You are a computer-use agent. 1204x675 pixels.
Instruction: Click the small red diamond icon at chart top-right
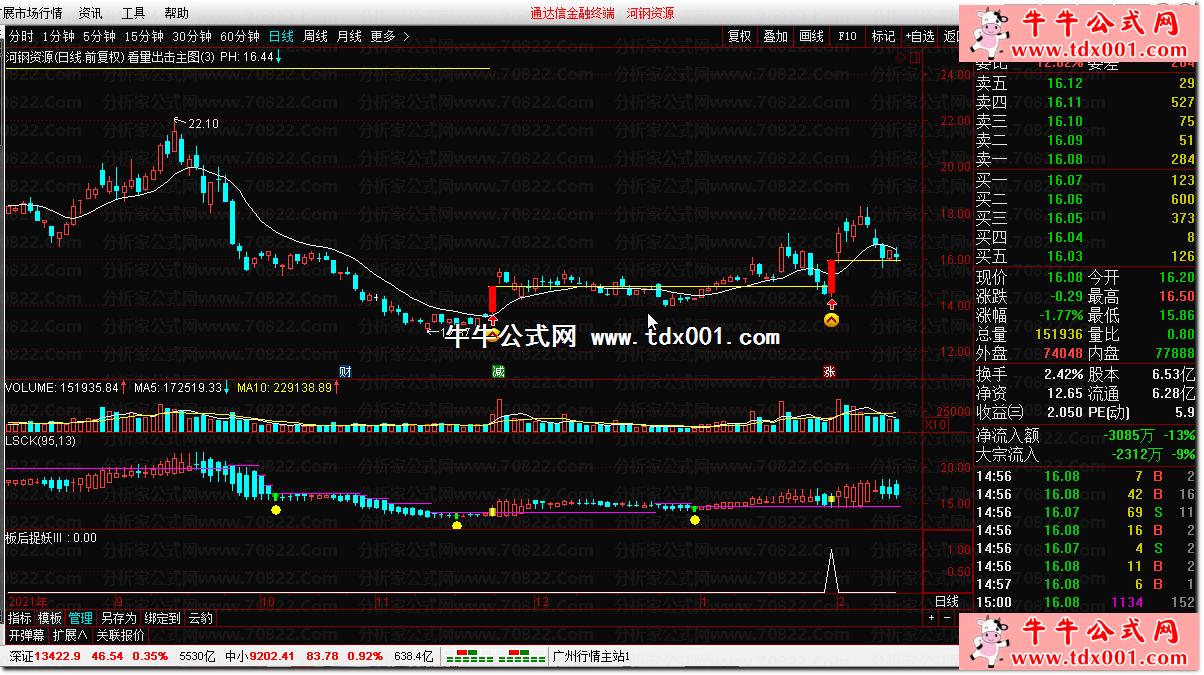(899, 58)
